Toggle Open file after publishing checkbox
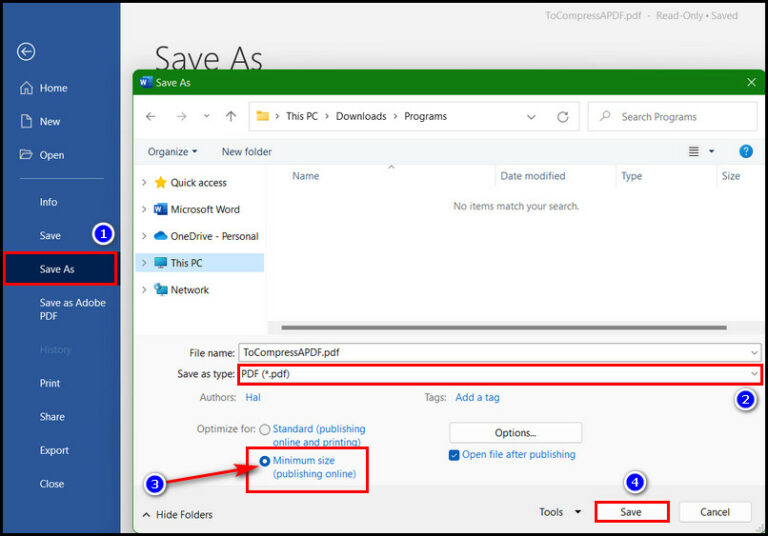Image resolution: width=768 pixels, height=536 pixels. (x=454, y=455)
